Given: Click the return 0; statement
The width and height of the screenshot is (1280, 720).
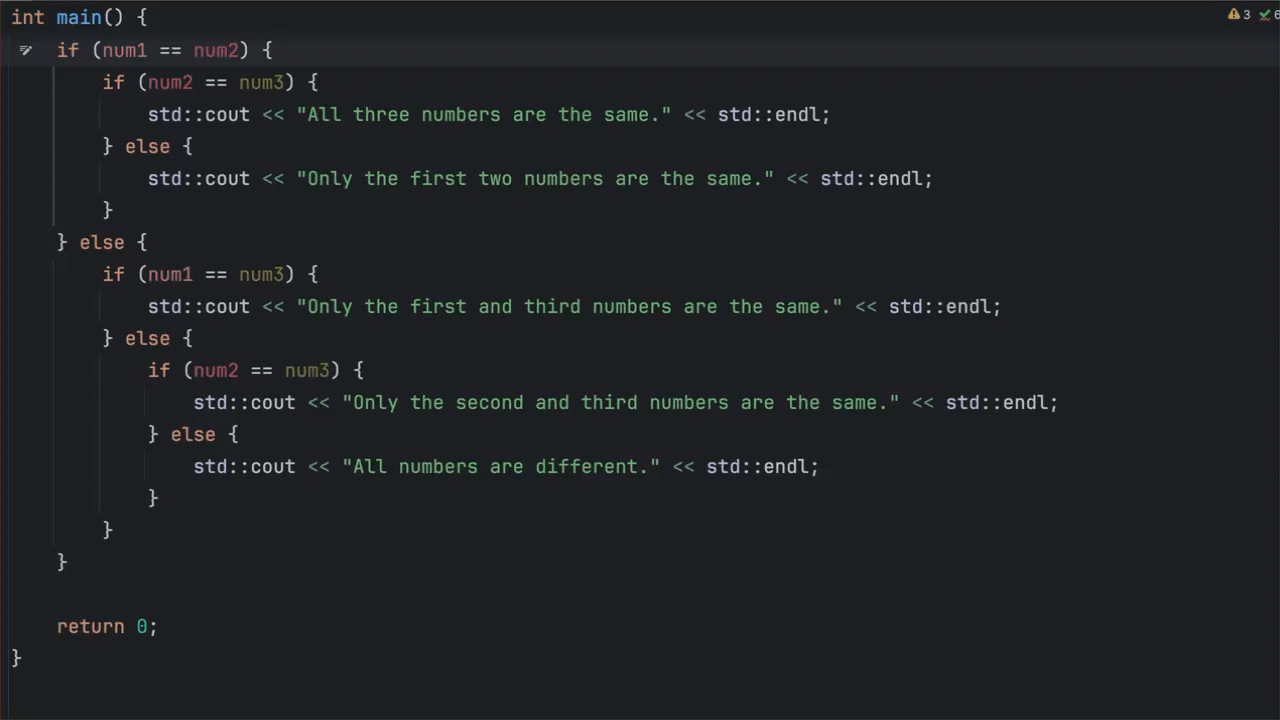Looking at the screenshot, I should coord(106,626).
